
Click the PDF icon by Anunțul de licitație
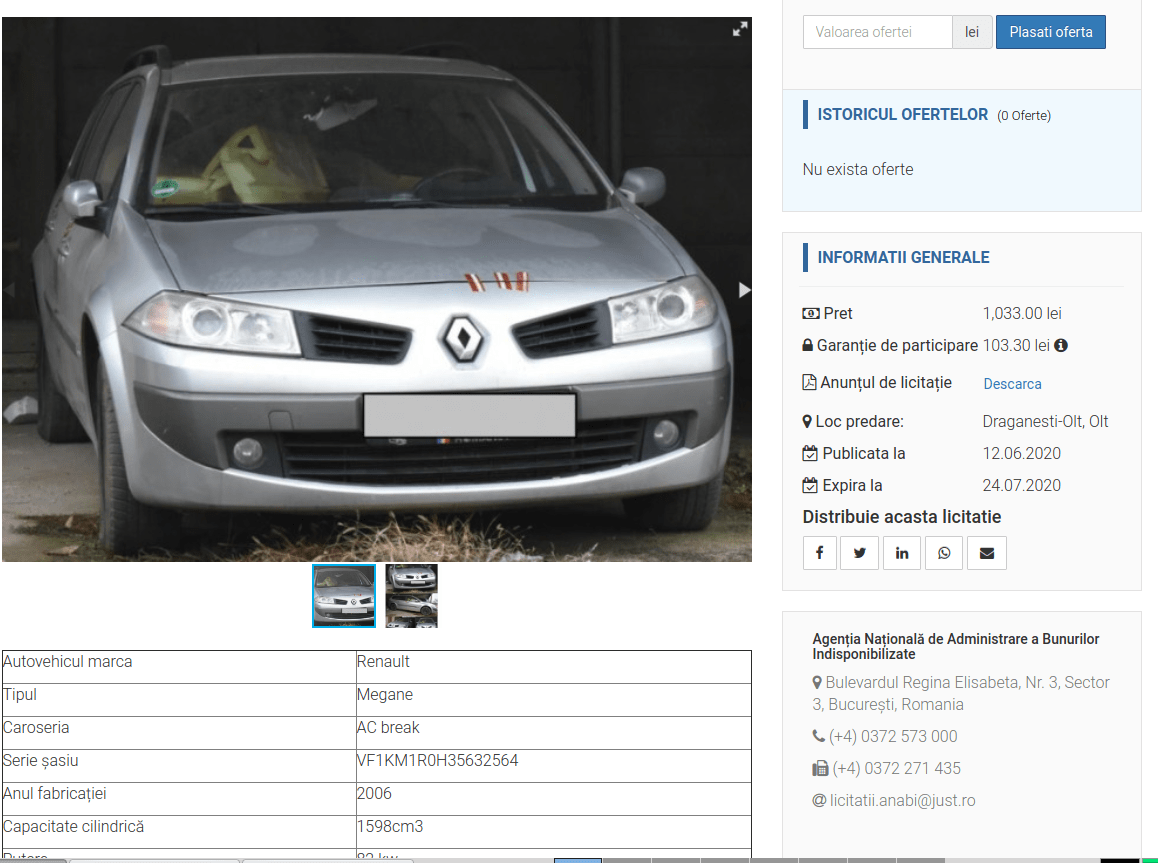pos(810,382)
